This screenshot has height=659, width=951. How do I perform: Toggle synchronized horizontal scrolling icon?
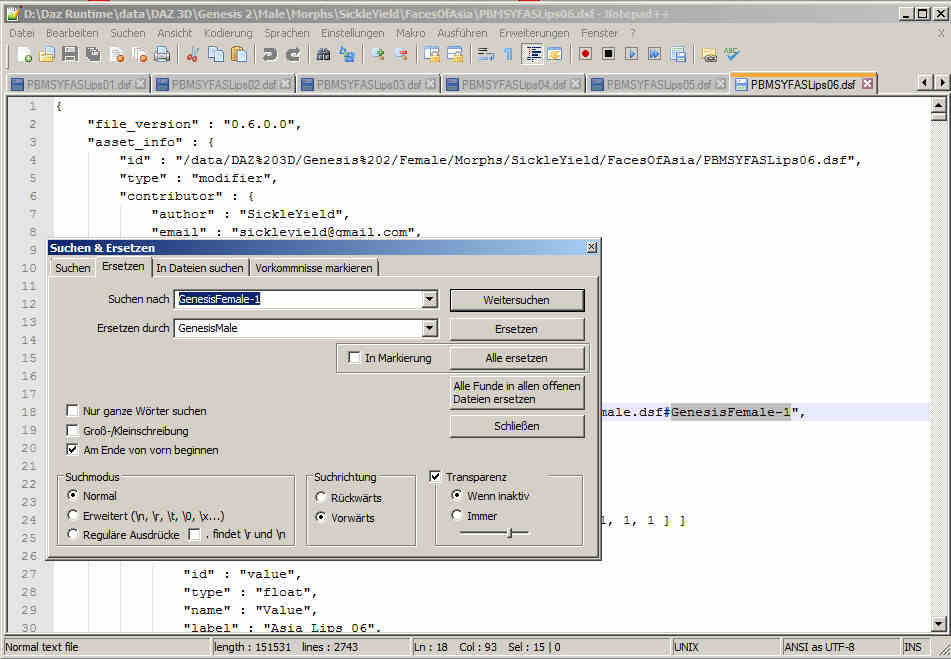[x=455, y=55]
